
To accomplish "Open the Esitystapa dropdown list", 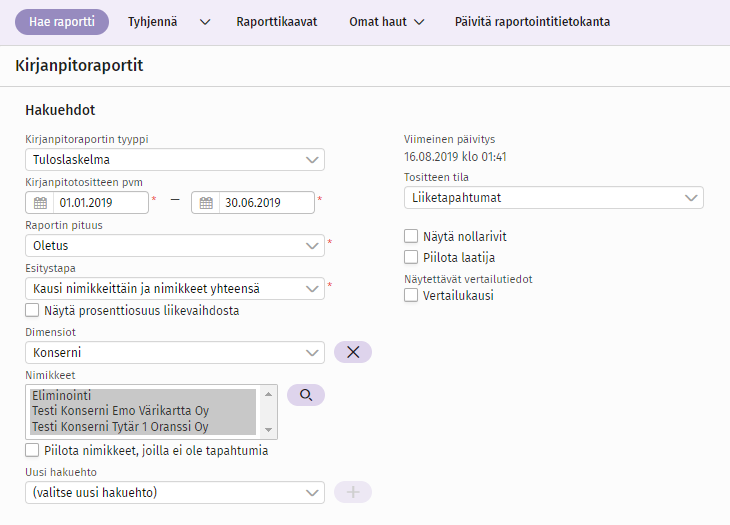I will pyautogui.click(x=174, y=289).
